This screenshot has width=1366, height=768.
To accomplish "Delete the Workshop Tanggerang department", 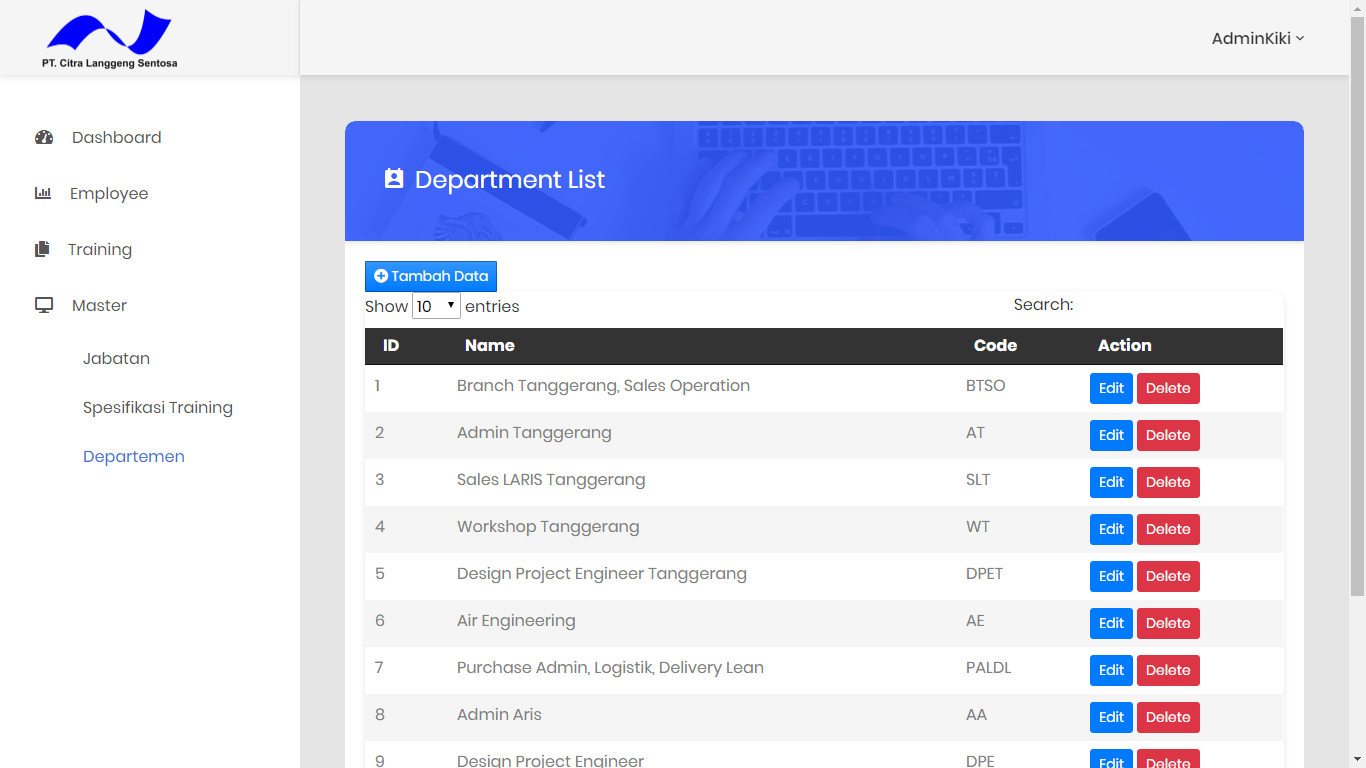I will click(x=1168, y=530).
